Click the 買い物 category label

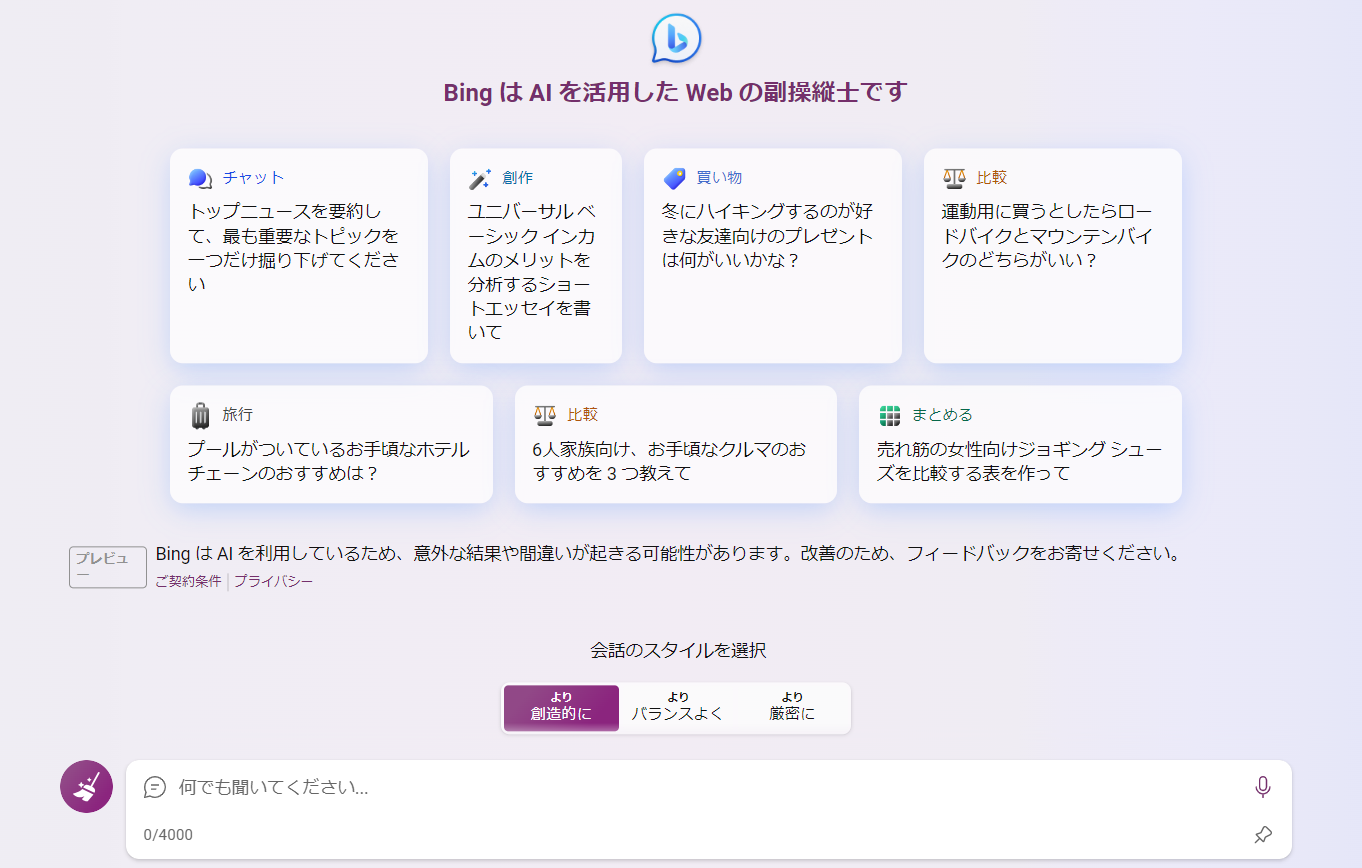(719, 178)
